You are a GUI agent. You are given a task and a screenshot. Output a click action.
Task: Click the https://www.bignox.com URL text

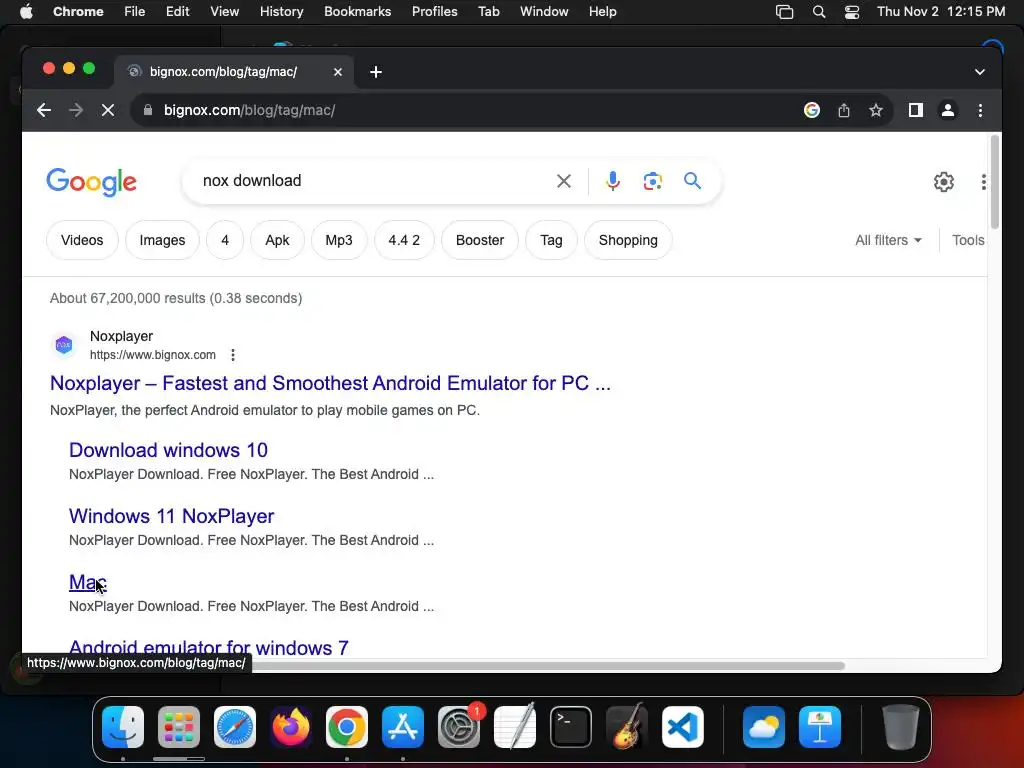tap(153, 355)
